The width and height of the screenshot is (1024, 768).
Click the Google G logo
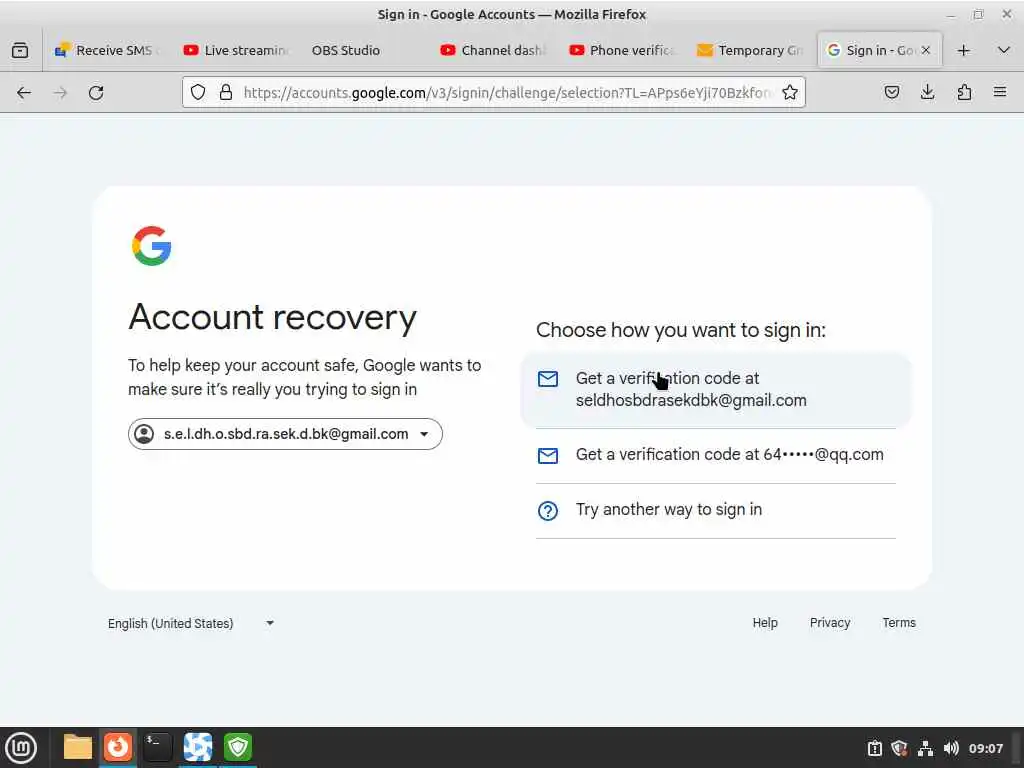coord(152,246)
